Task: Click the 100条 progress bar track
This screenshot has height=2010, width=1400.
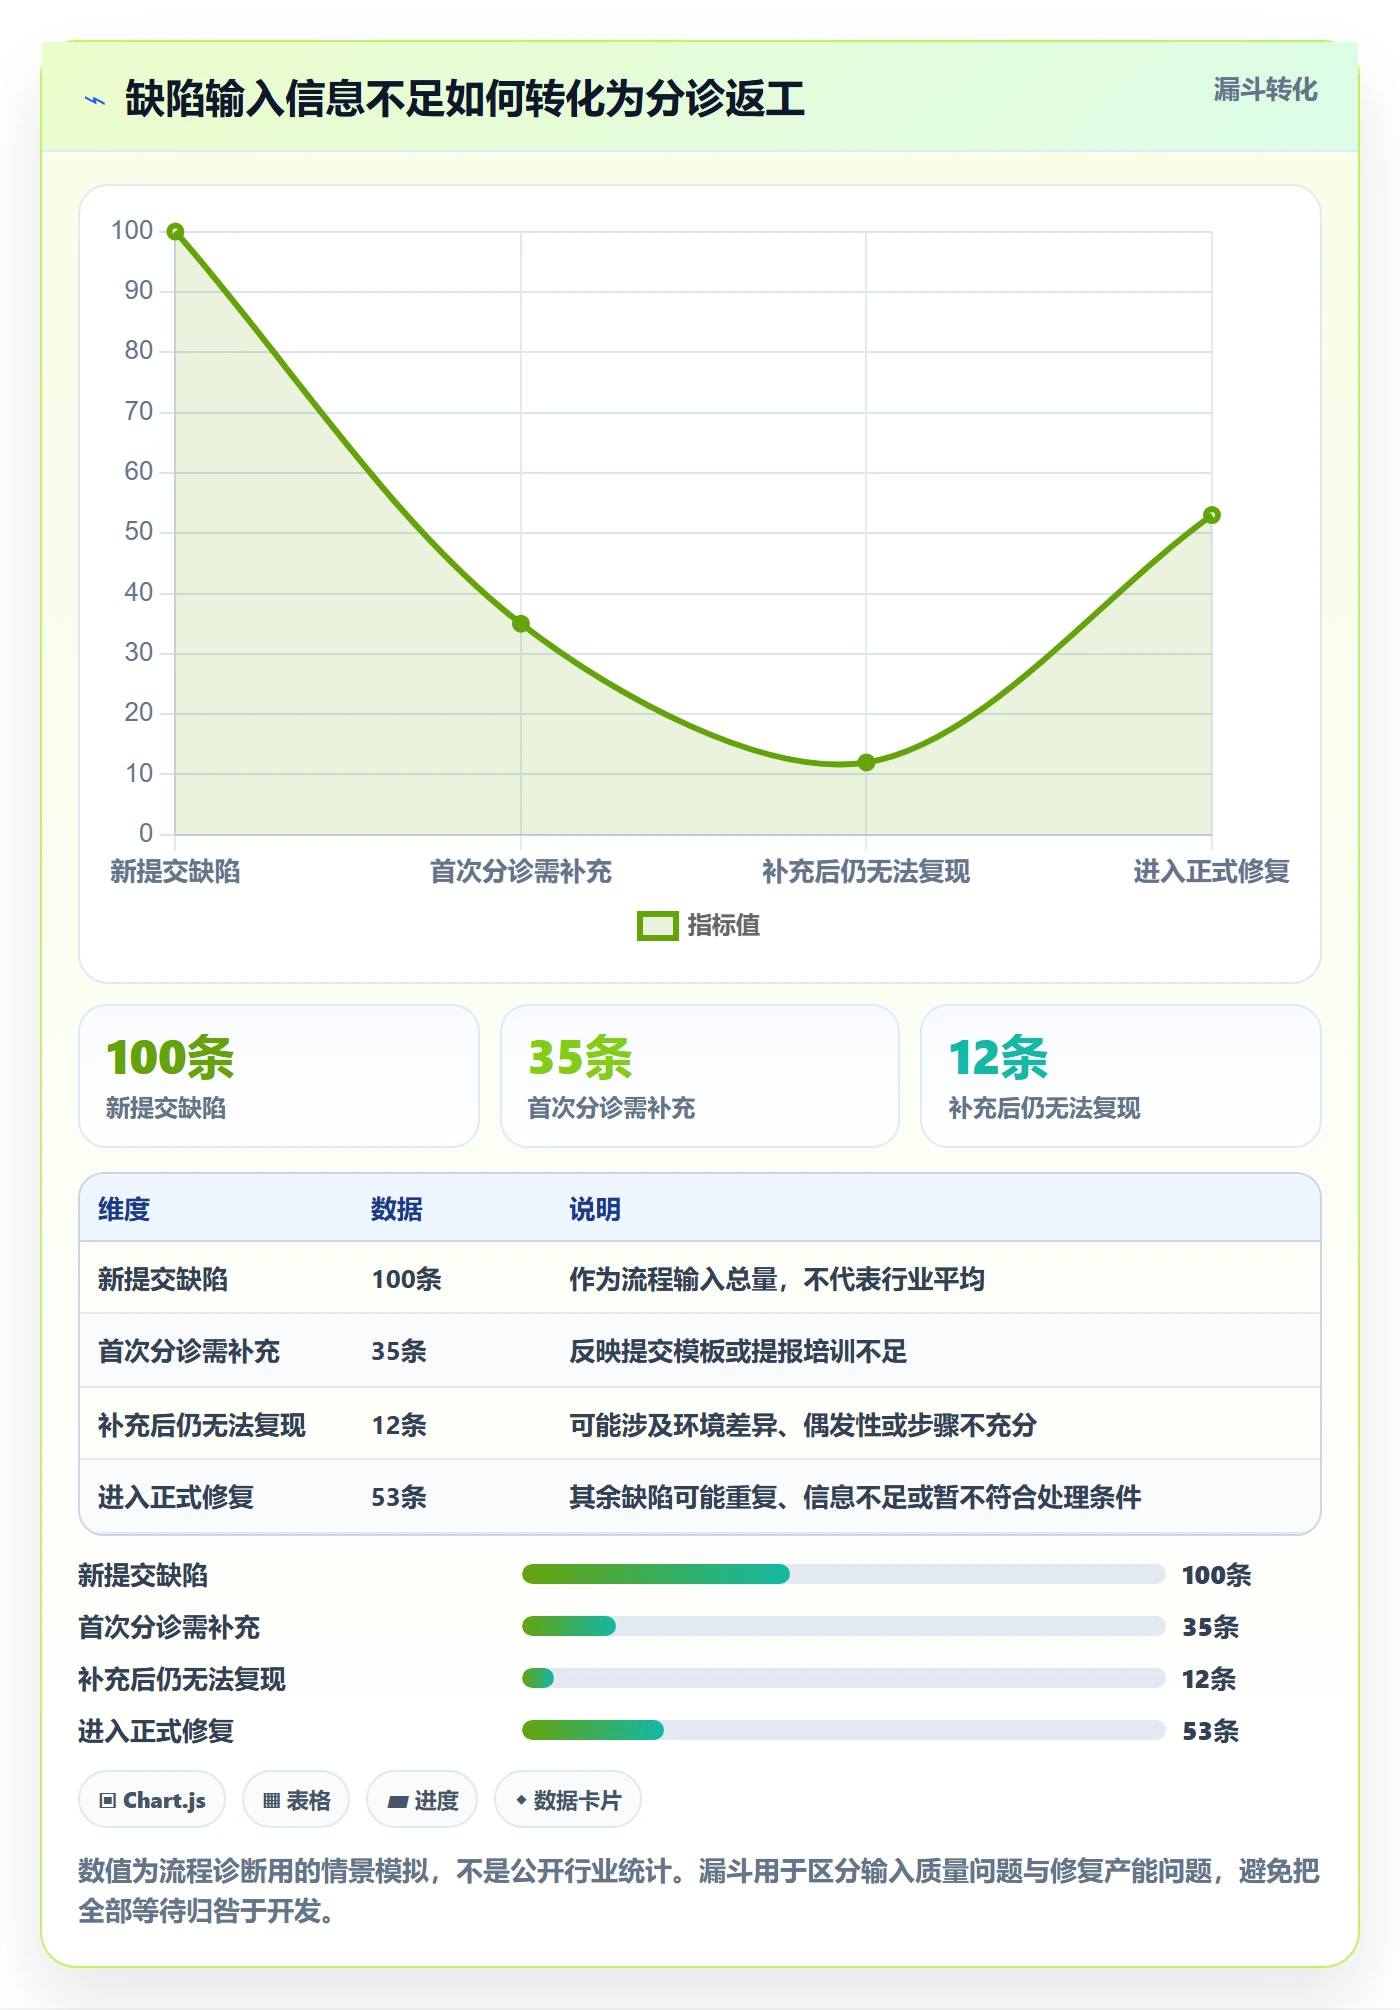Action: tap(844, 1575)
